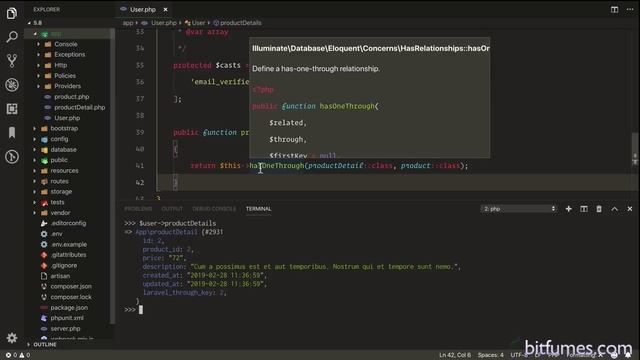Open the Explorer view in activity bar

(x=12, y=13)
